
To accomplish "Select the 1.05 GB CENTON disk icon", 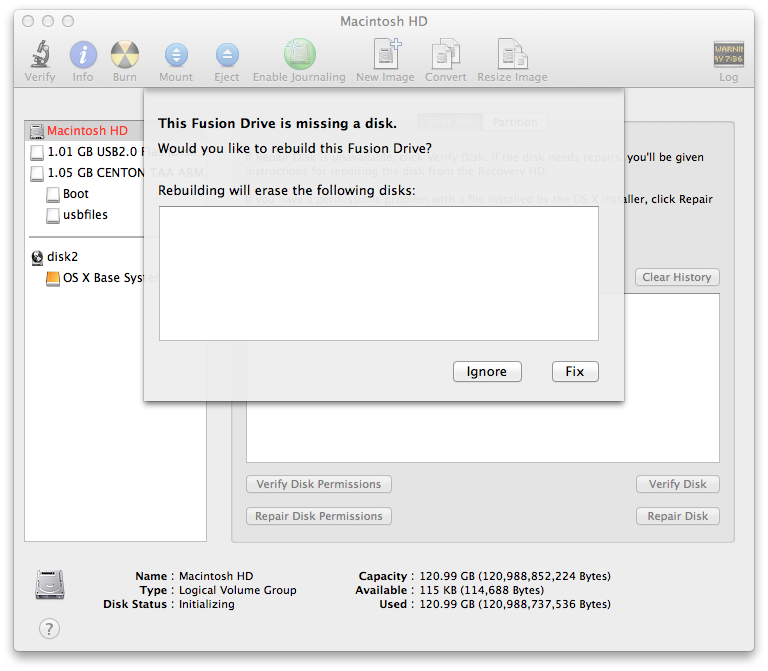I will point(37,173).
